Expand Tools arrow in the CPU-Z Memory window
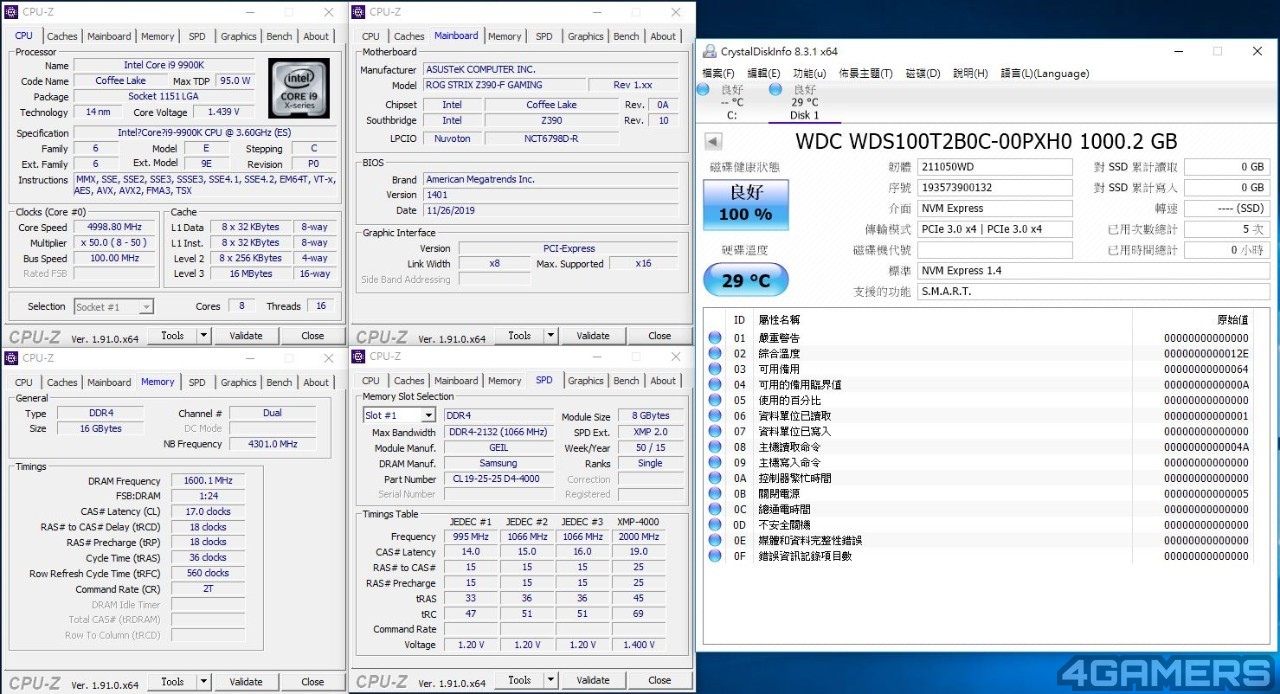Image resolution: width=1280 pixels, height=694 pixels. (x=204, y=682)
